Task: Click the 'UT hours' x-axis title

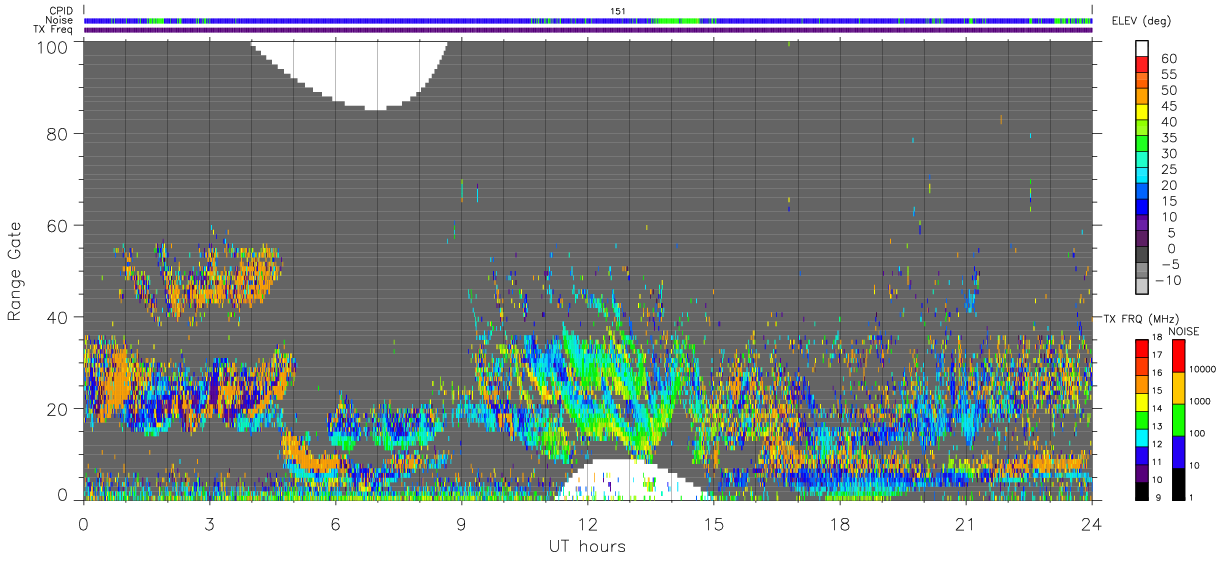Action: pos(587,547)
